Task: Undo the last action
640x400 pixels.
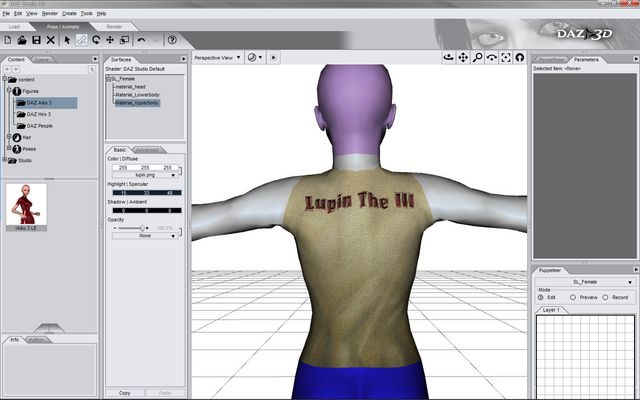Action: pos(141,40)
